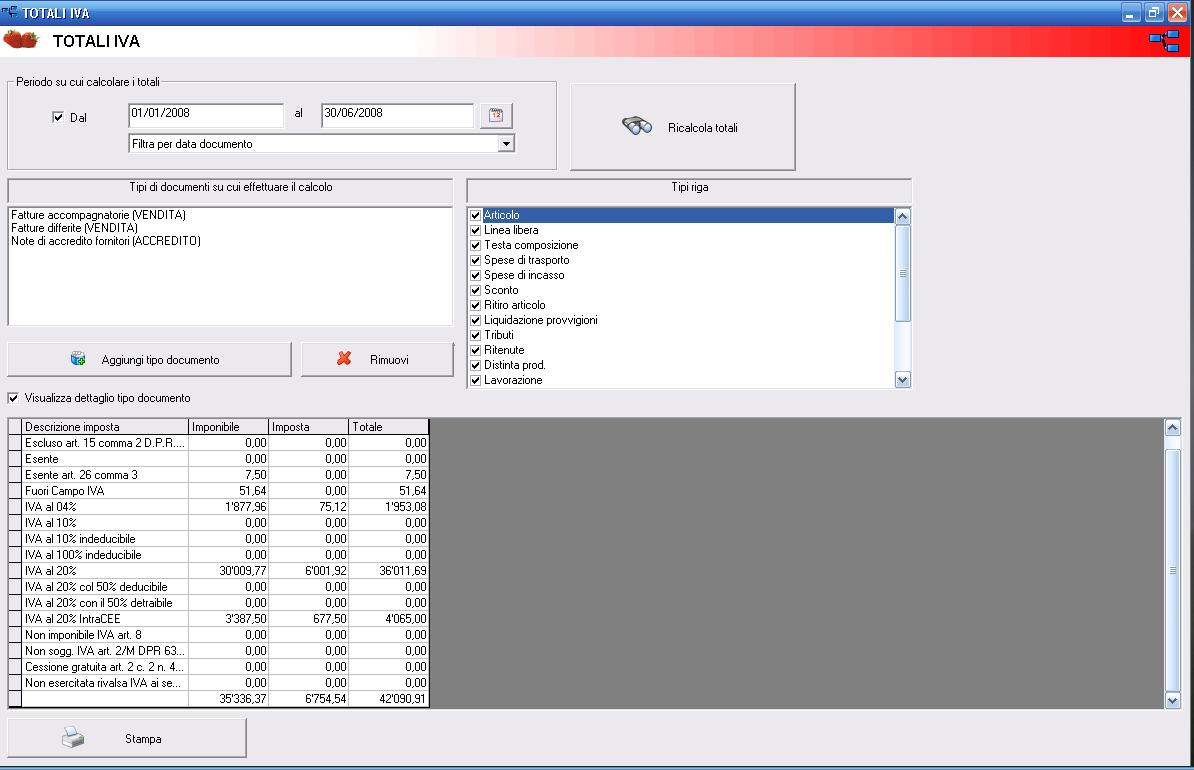Click the total imponibile cell 35'336,37
The width and height of the screenshot is (1194, 770).
point(228,698)
